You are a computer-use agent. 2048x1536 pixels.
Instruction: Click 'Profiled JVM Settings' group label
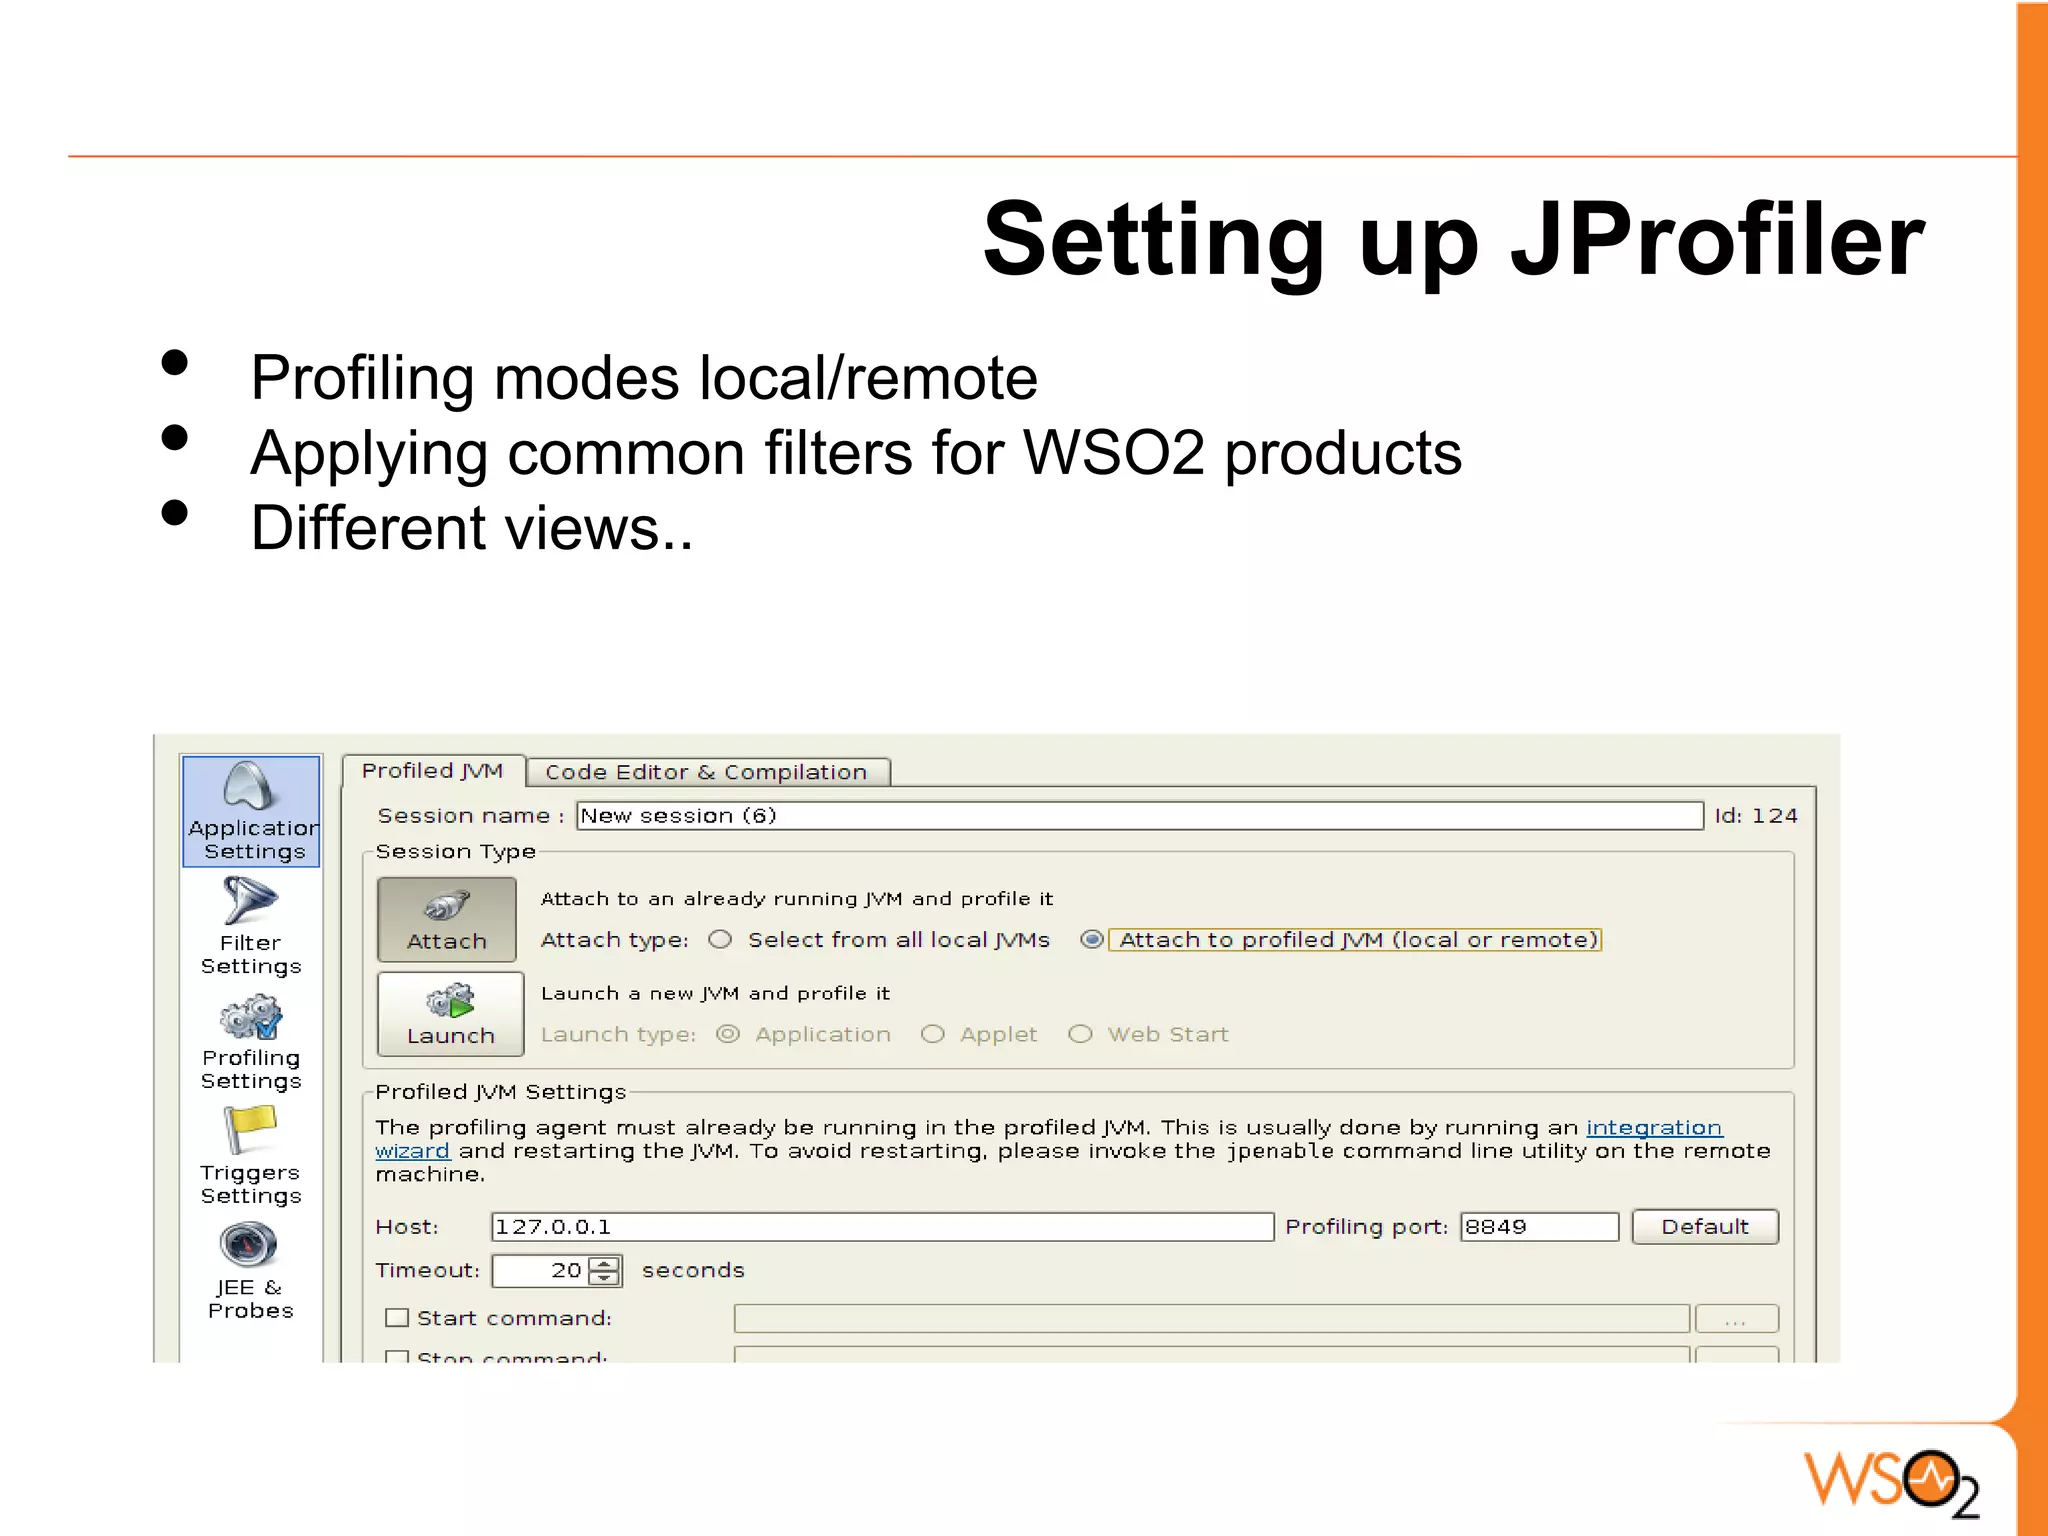(x=501, y=1092)
